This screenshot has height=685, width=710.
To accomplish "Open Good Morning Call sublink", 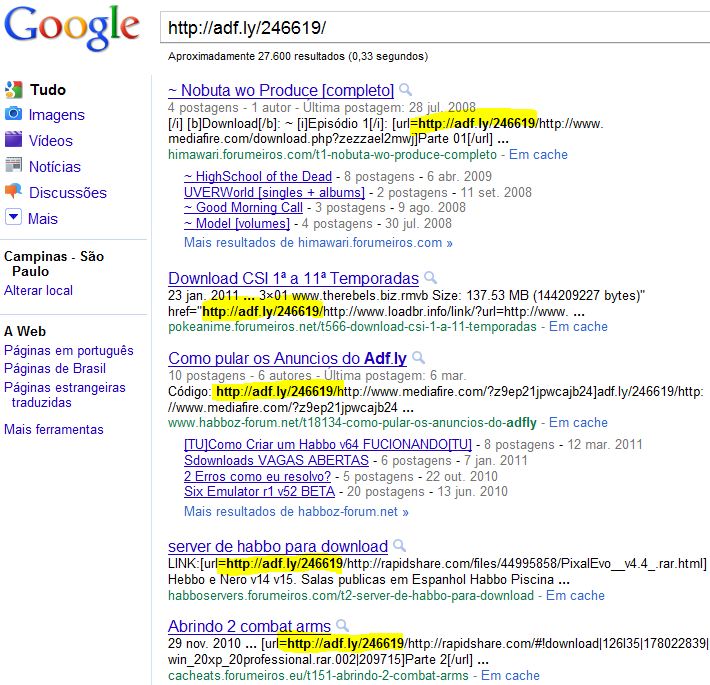I will [x=243, y=207].
